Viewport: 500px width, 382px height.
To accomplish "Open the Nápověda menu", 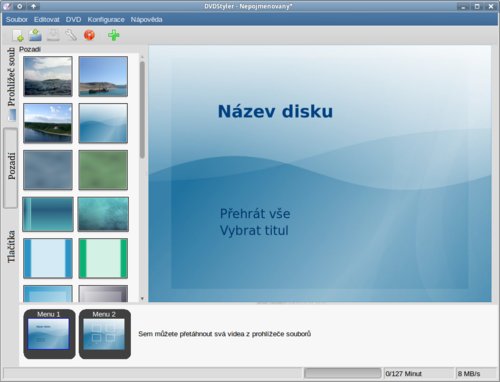I will coord(146,20).
